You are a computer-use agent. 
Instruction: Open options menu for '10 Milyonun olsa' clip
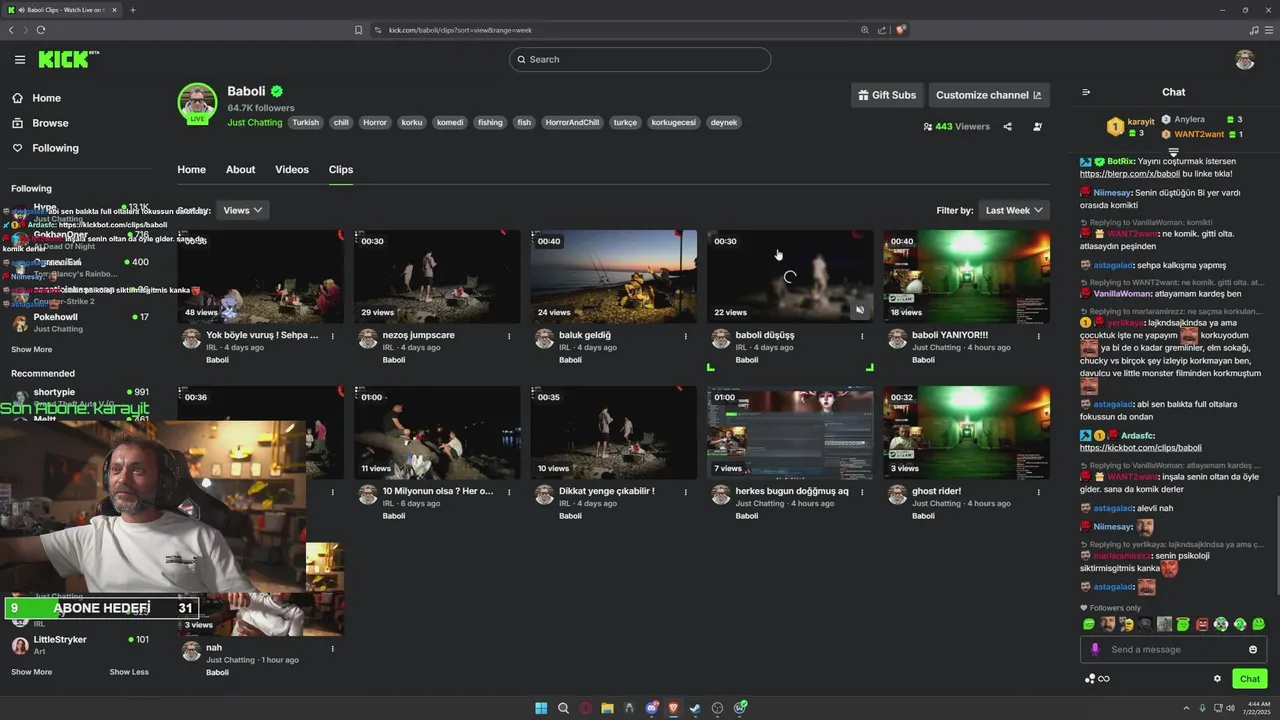(x=509, y=492)
